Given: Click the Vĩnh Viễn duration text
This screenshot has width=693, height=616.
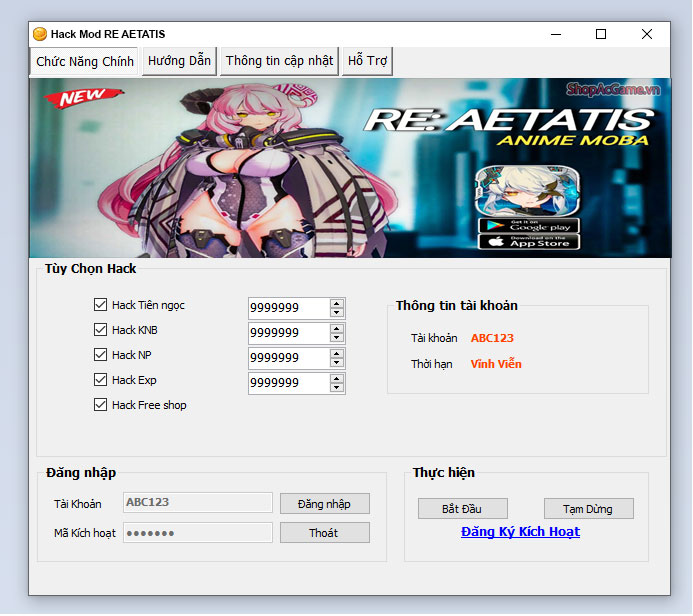Looking at the screenshot, I should [496, 364].
